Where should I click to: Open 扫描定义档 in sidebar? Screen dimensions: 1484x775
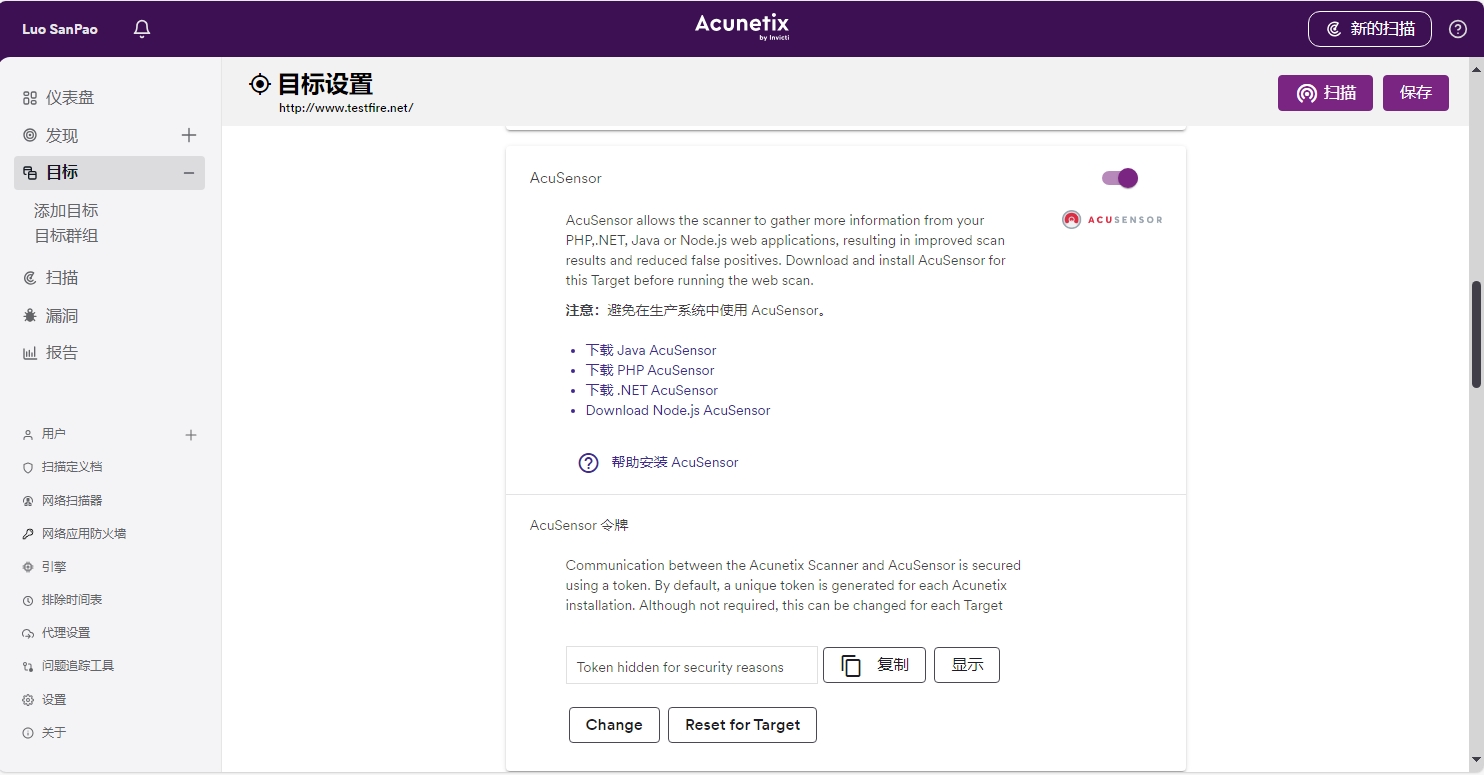pyautogui.click(x=72, y=467)
